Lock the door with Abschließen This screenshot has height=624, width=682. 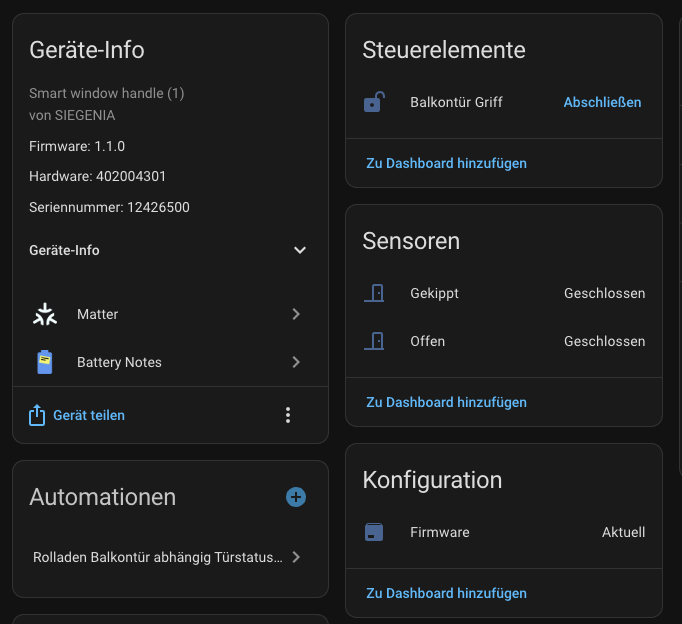coord(602,102)
